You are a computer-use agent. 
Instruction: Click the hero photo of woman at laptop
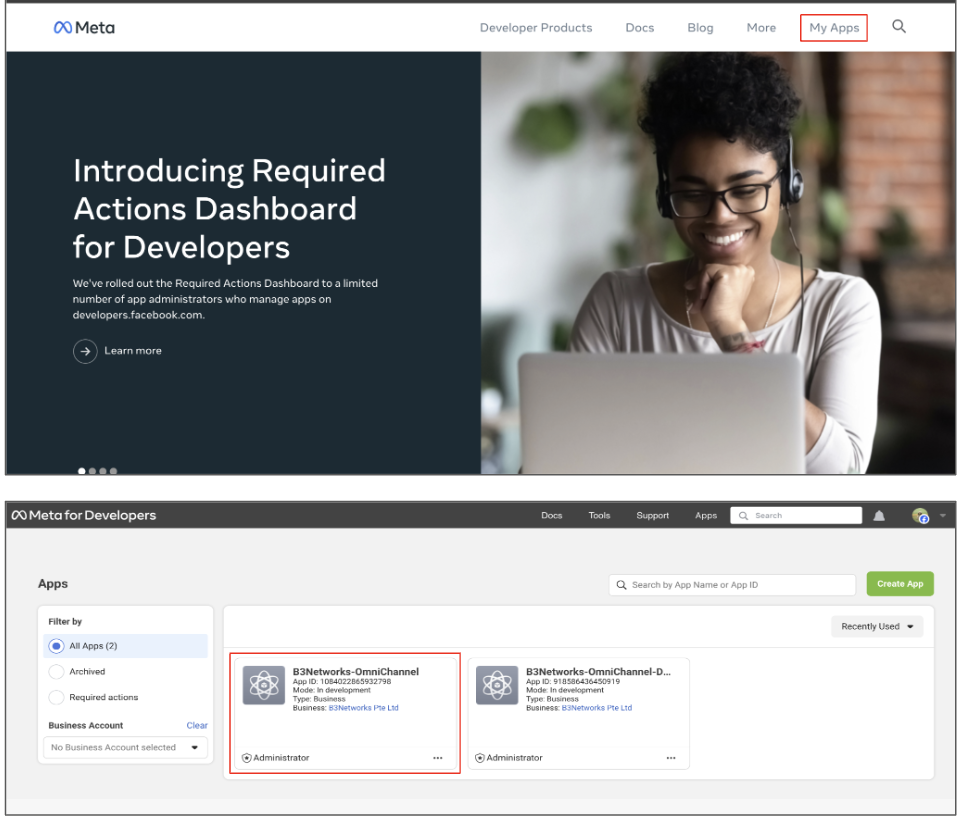coord(718,263)
